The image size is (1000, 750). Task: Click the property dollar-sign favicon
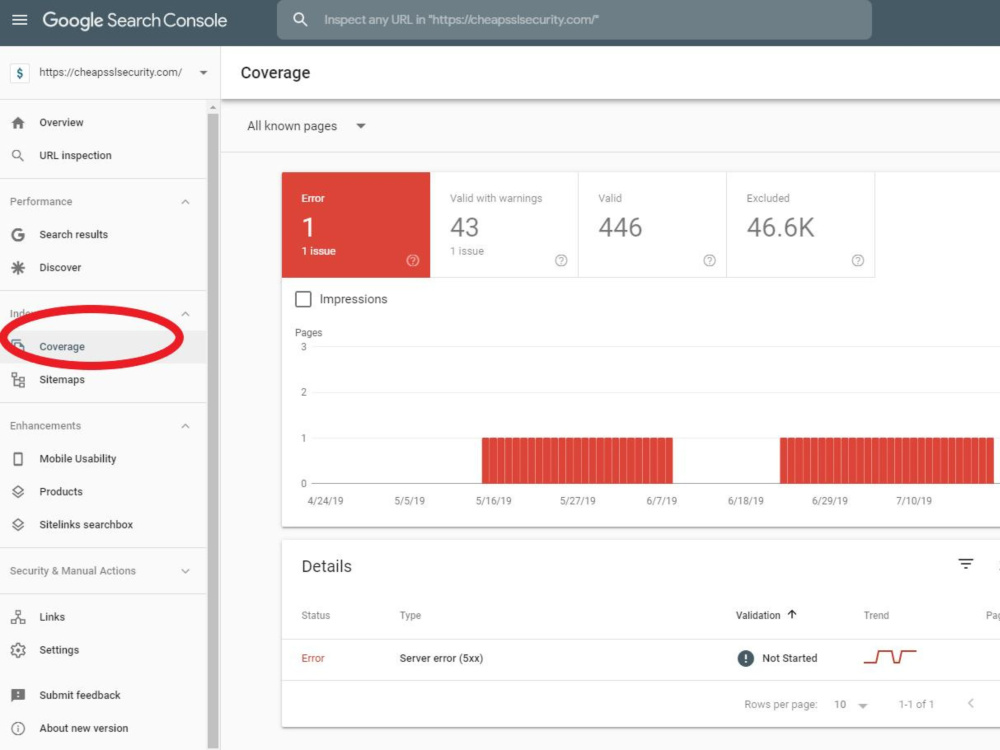coord(20,73)
